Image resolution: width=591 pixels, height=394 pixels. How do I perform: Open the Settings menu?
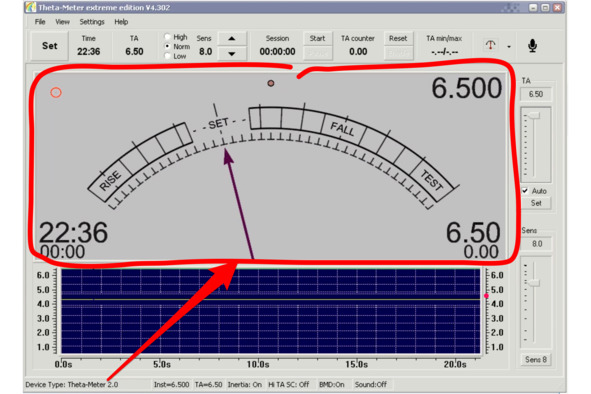click(x=92, y=22)
